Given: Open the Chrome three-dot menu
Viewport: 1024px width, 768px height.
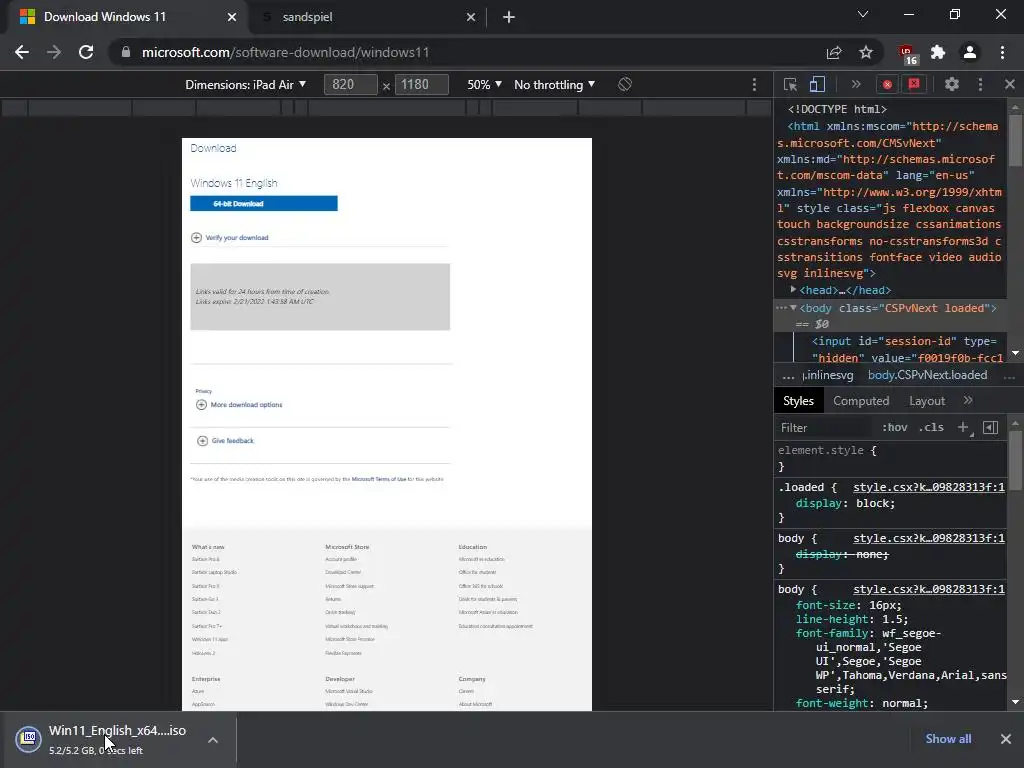Looking at the screenshot, I should tap(1002, 52).
